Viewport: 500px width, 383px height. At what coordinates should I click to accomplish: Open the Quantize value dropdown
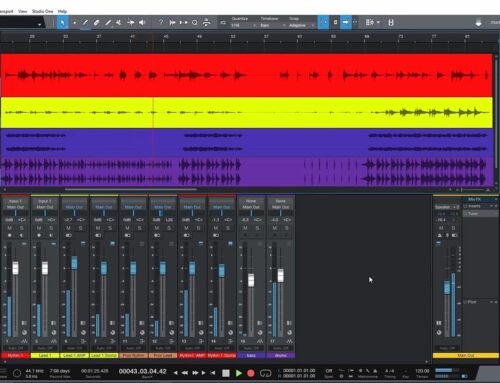[243, 25]
